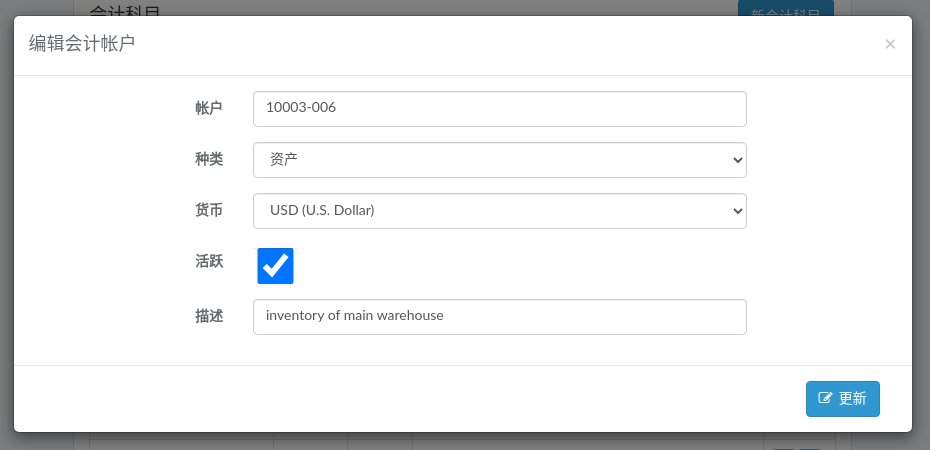
Task: Click the dimmed 会计科目 page heading behind dialog
Action: [x=125, y=8]
